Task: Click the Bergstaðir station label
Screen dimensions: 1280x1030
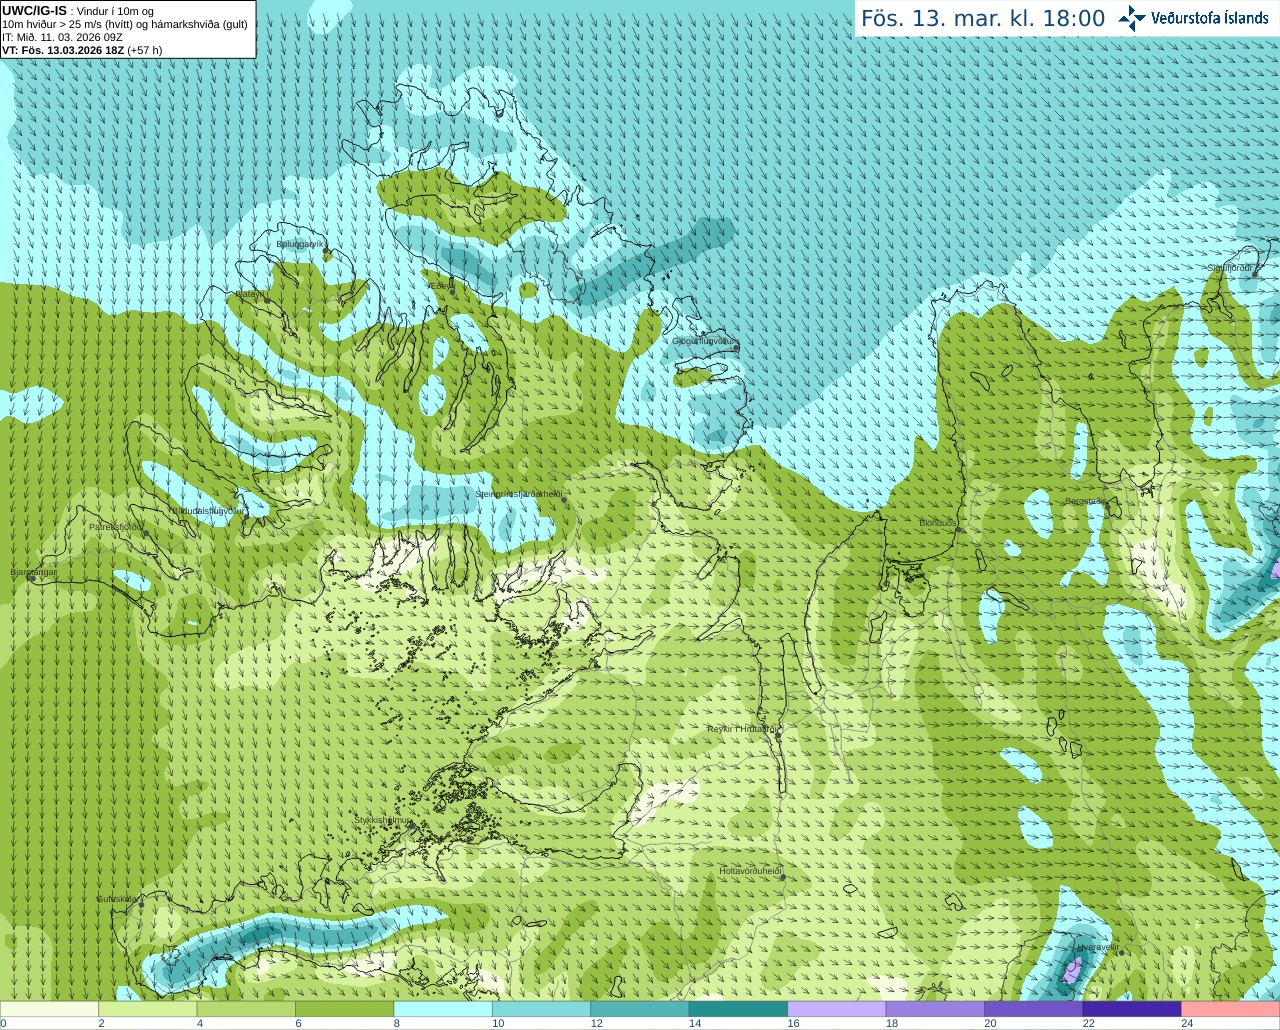Action: click(1086, 501)
